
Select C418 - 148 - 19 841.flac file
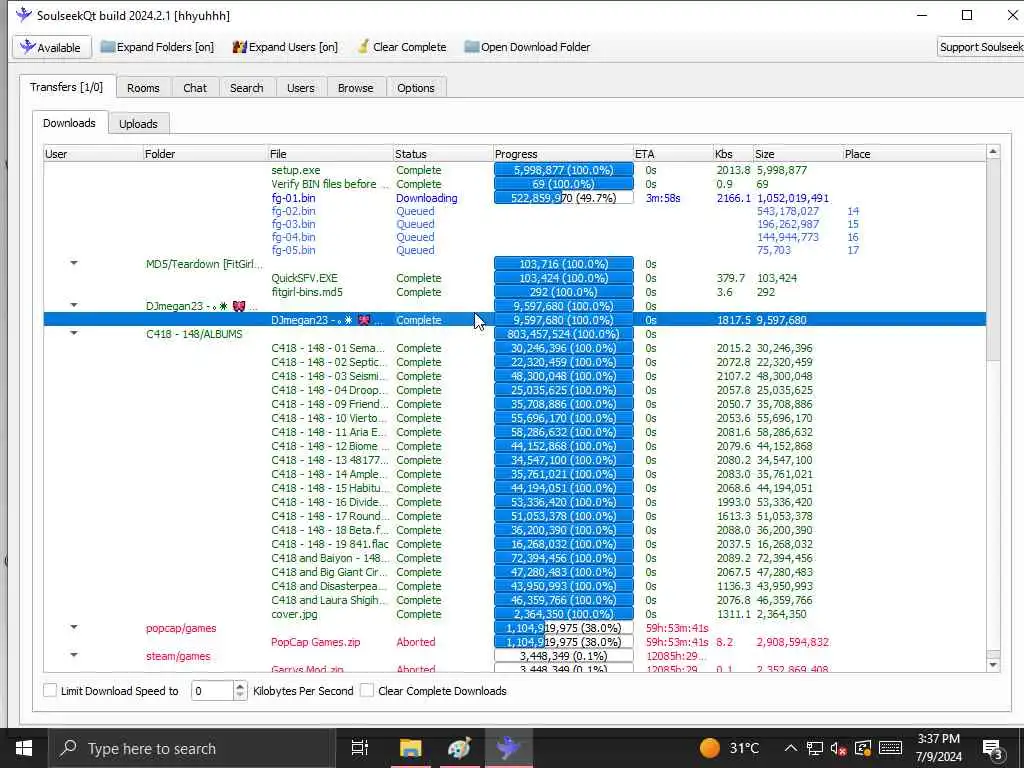tap(330, 544)
